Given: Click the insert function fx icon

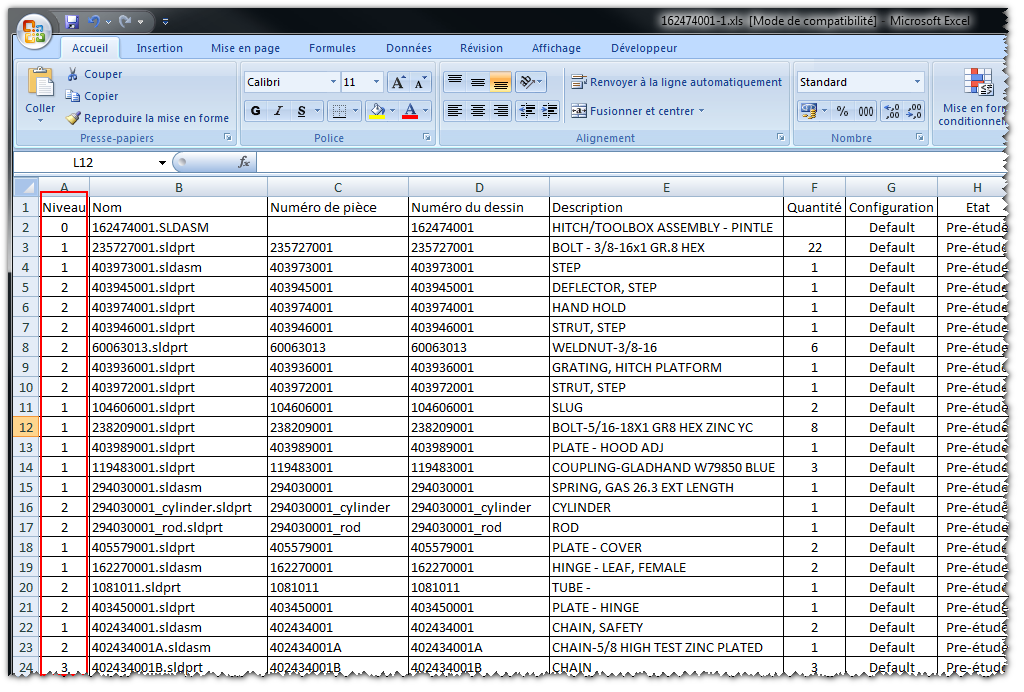Looking at the screenshot, I should point(244,162).
